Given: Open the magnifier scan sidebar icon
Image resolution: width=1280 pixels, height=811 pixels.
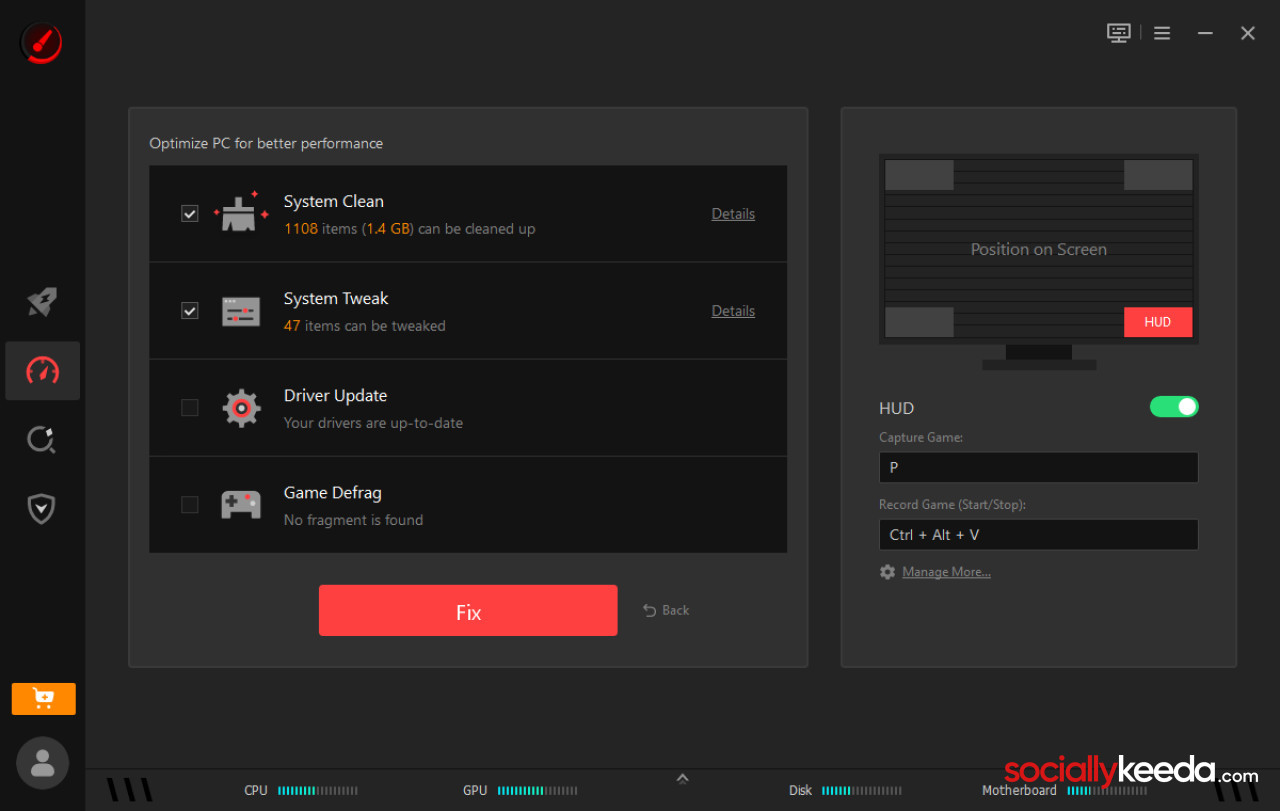Looking at the screenshot, I should [42, 440].
